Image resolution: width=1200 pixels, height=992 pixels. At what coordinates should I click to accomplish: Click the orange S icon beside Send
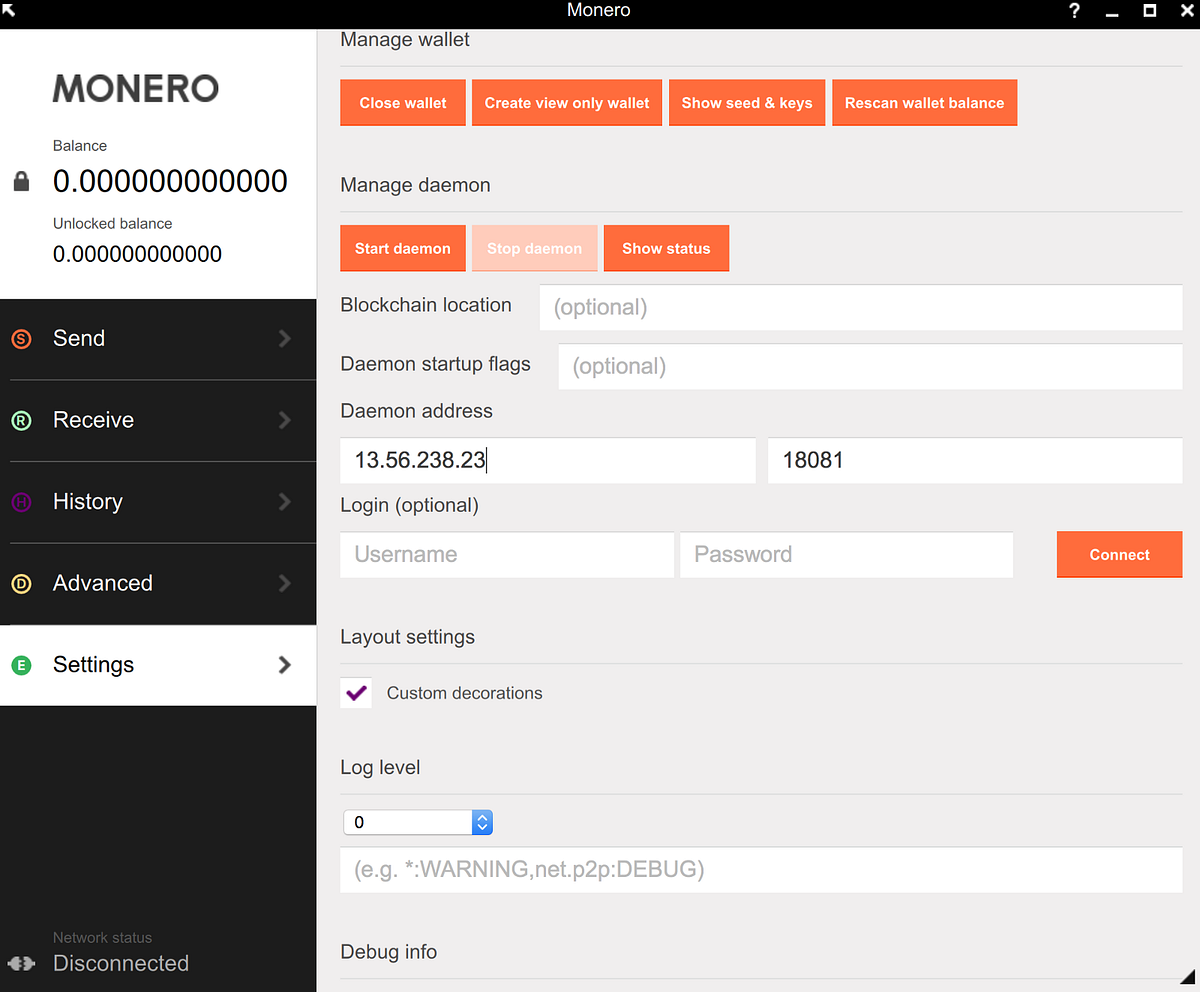pos(21,339)
